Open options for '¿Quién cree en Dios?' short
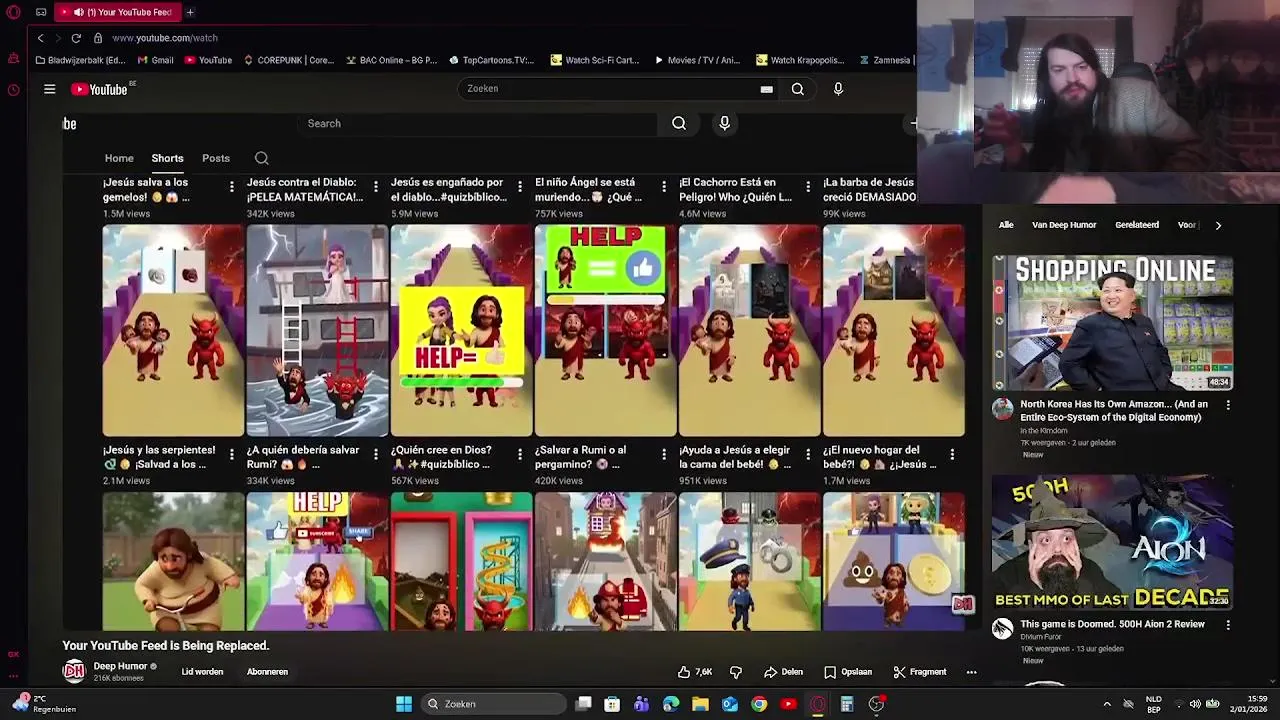 click(x=520, y=455)
